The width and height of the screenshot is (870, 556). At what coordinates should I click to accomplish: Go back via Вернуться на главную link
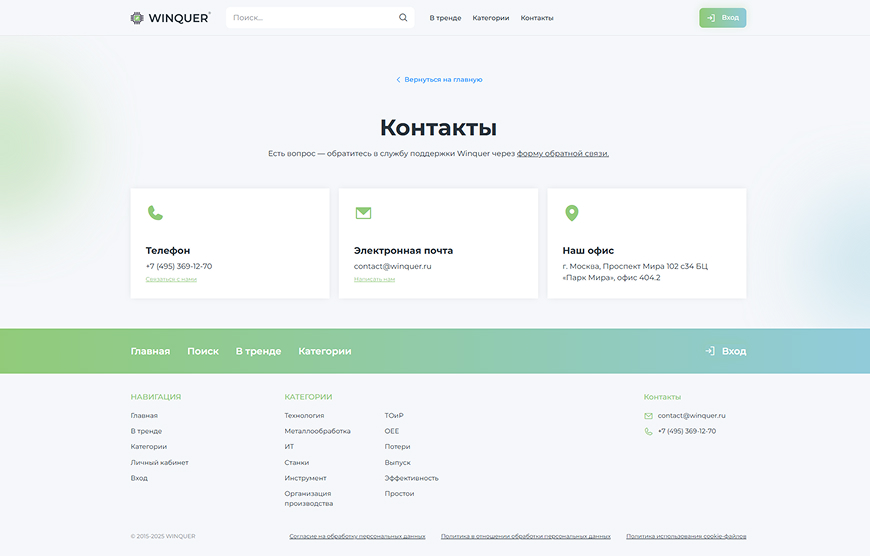[440, 80]
